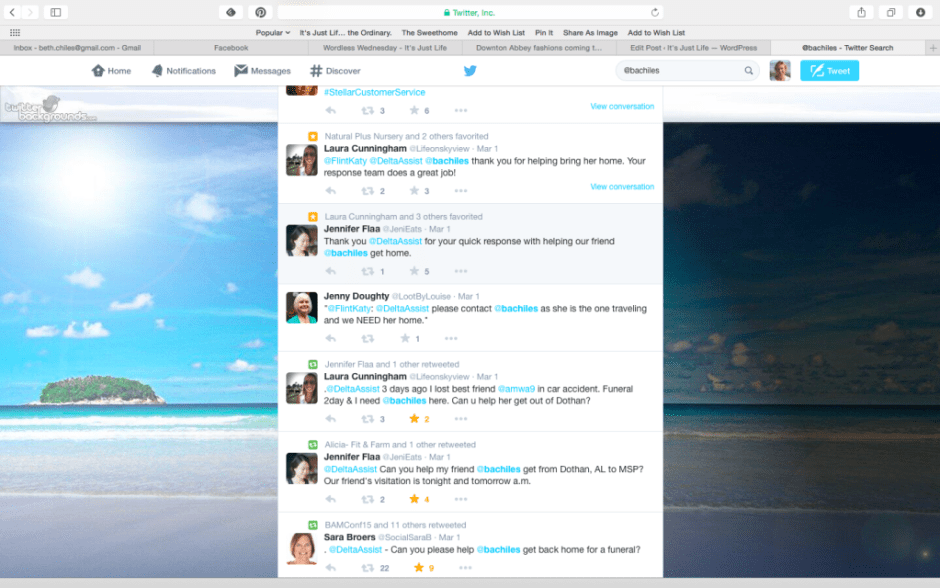The image size is (940, 588).
Task: Retweet Sara Broers' tweet
Action: click(x=367, y=568)
